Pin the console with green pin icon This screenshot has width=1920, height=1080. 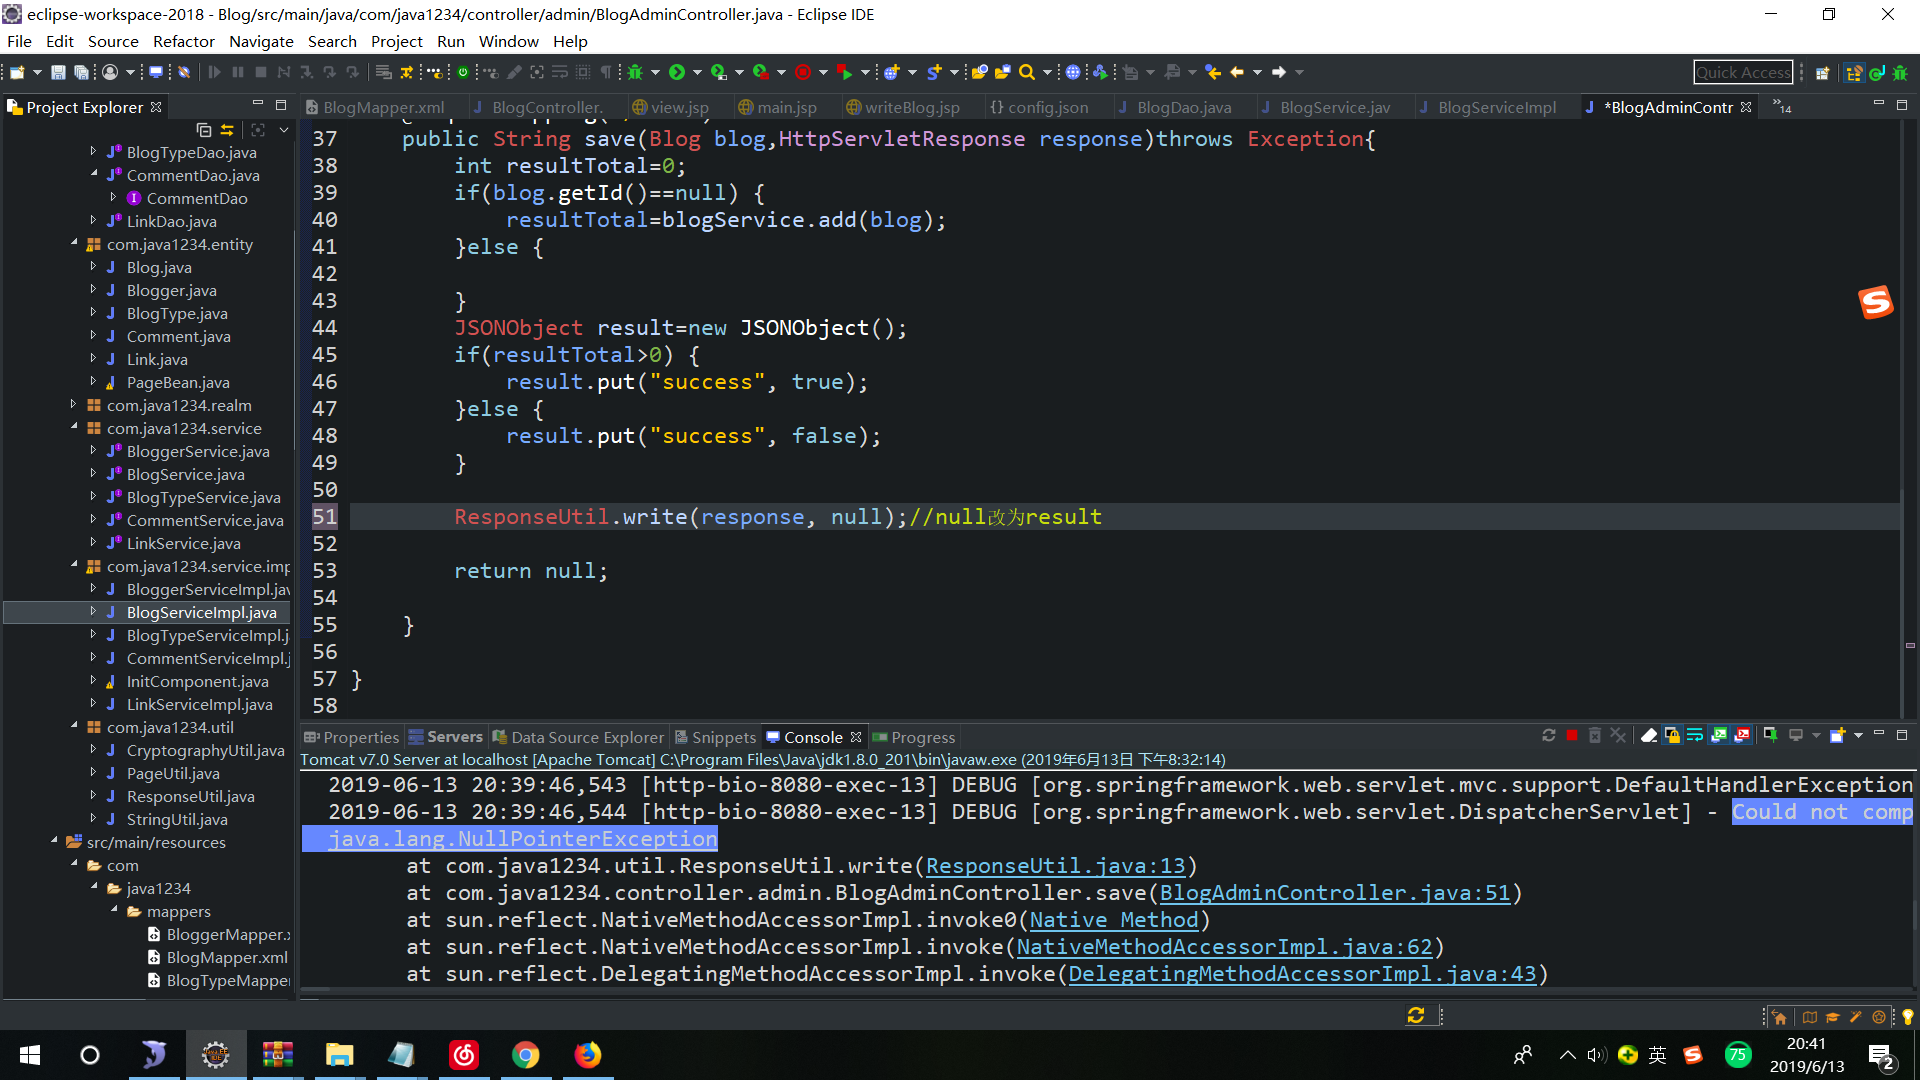point(1770,736)
